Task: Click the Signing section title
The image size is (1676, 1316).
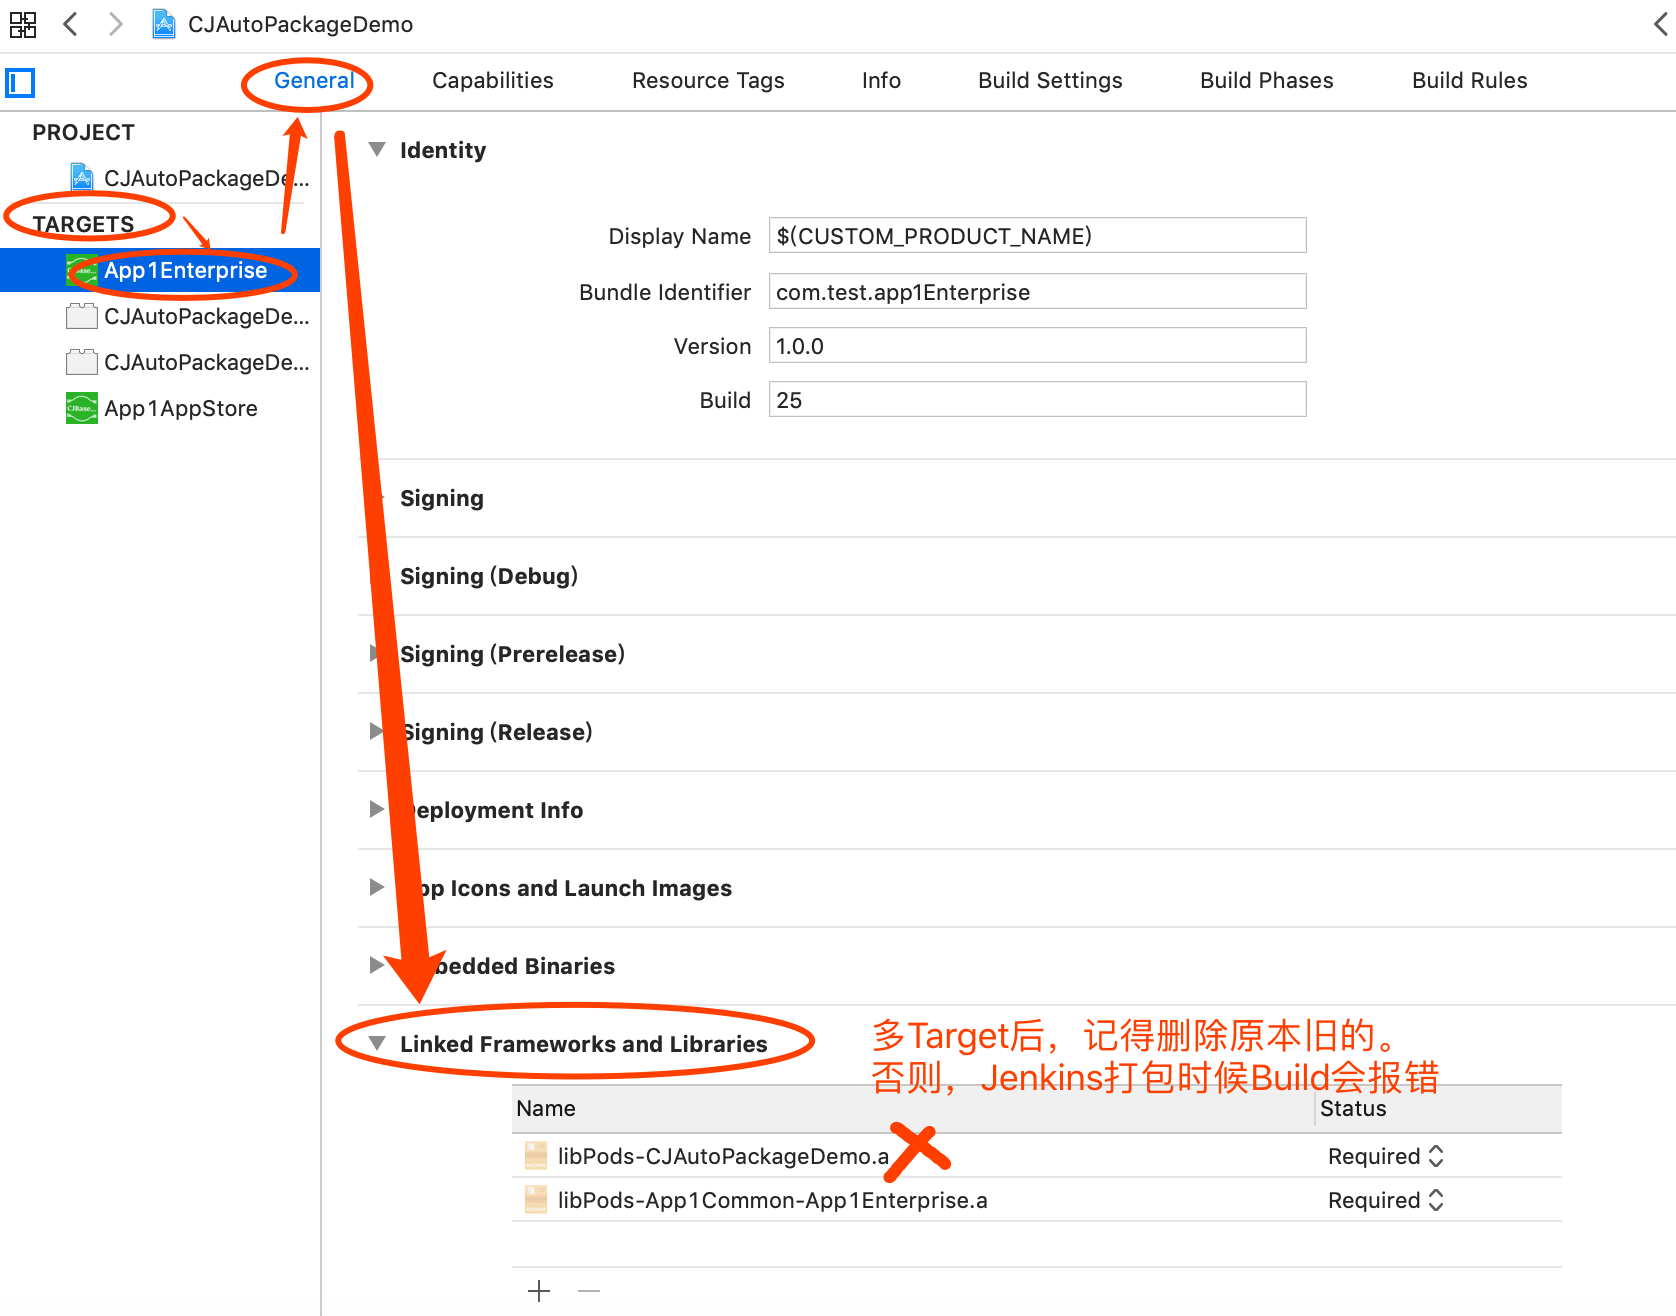Action: [442, 498]
